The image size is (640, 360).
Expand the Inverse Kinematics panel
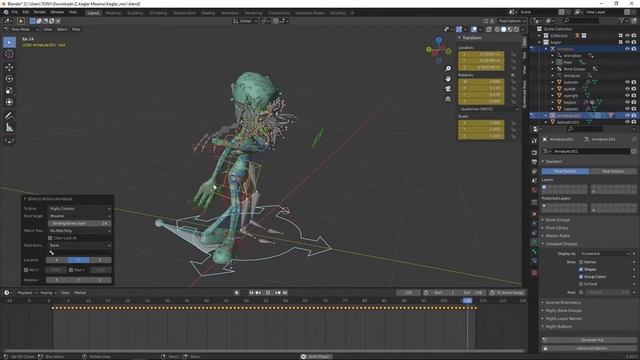pos(562,302)
